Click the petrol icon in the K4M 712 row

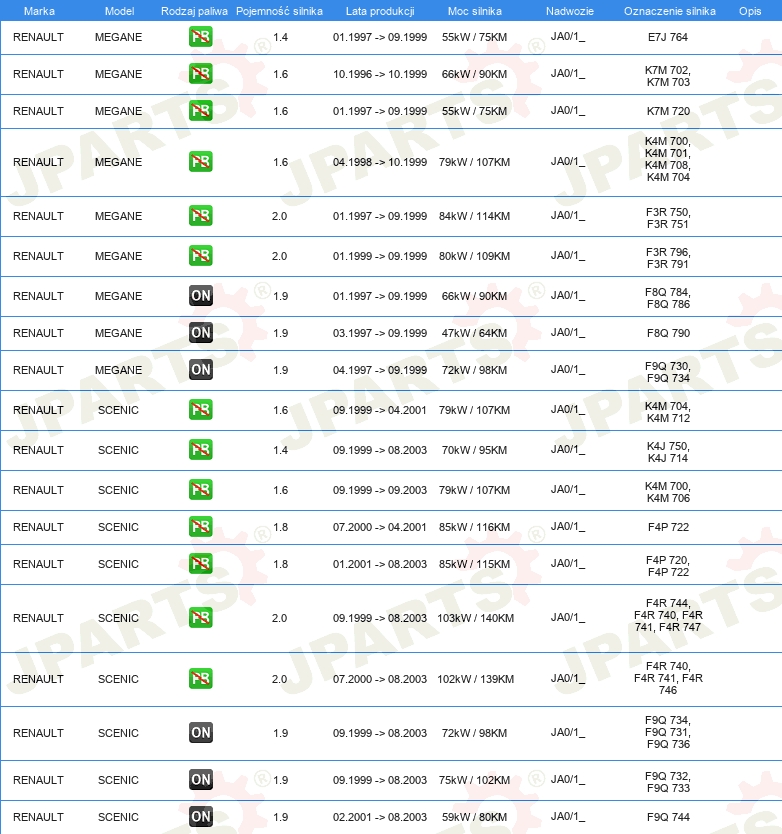[x=201, y=410]
